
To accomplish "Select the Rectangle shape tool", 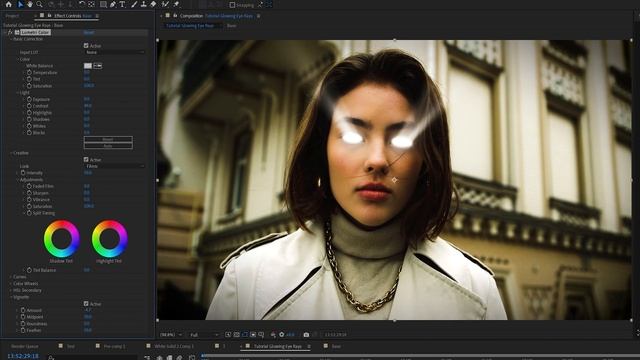I will click(x=103, y=4).
